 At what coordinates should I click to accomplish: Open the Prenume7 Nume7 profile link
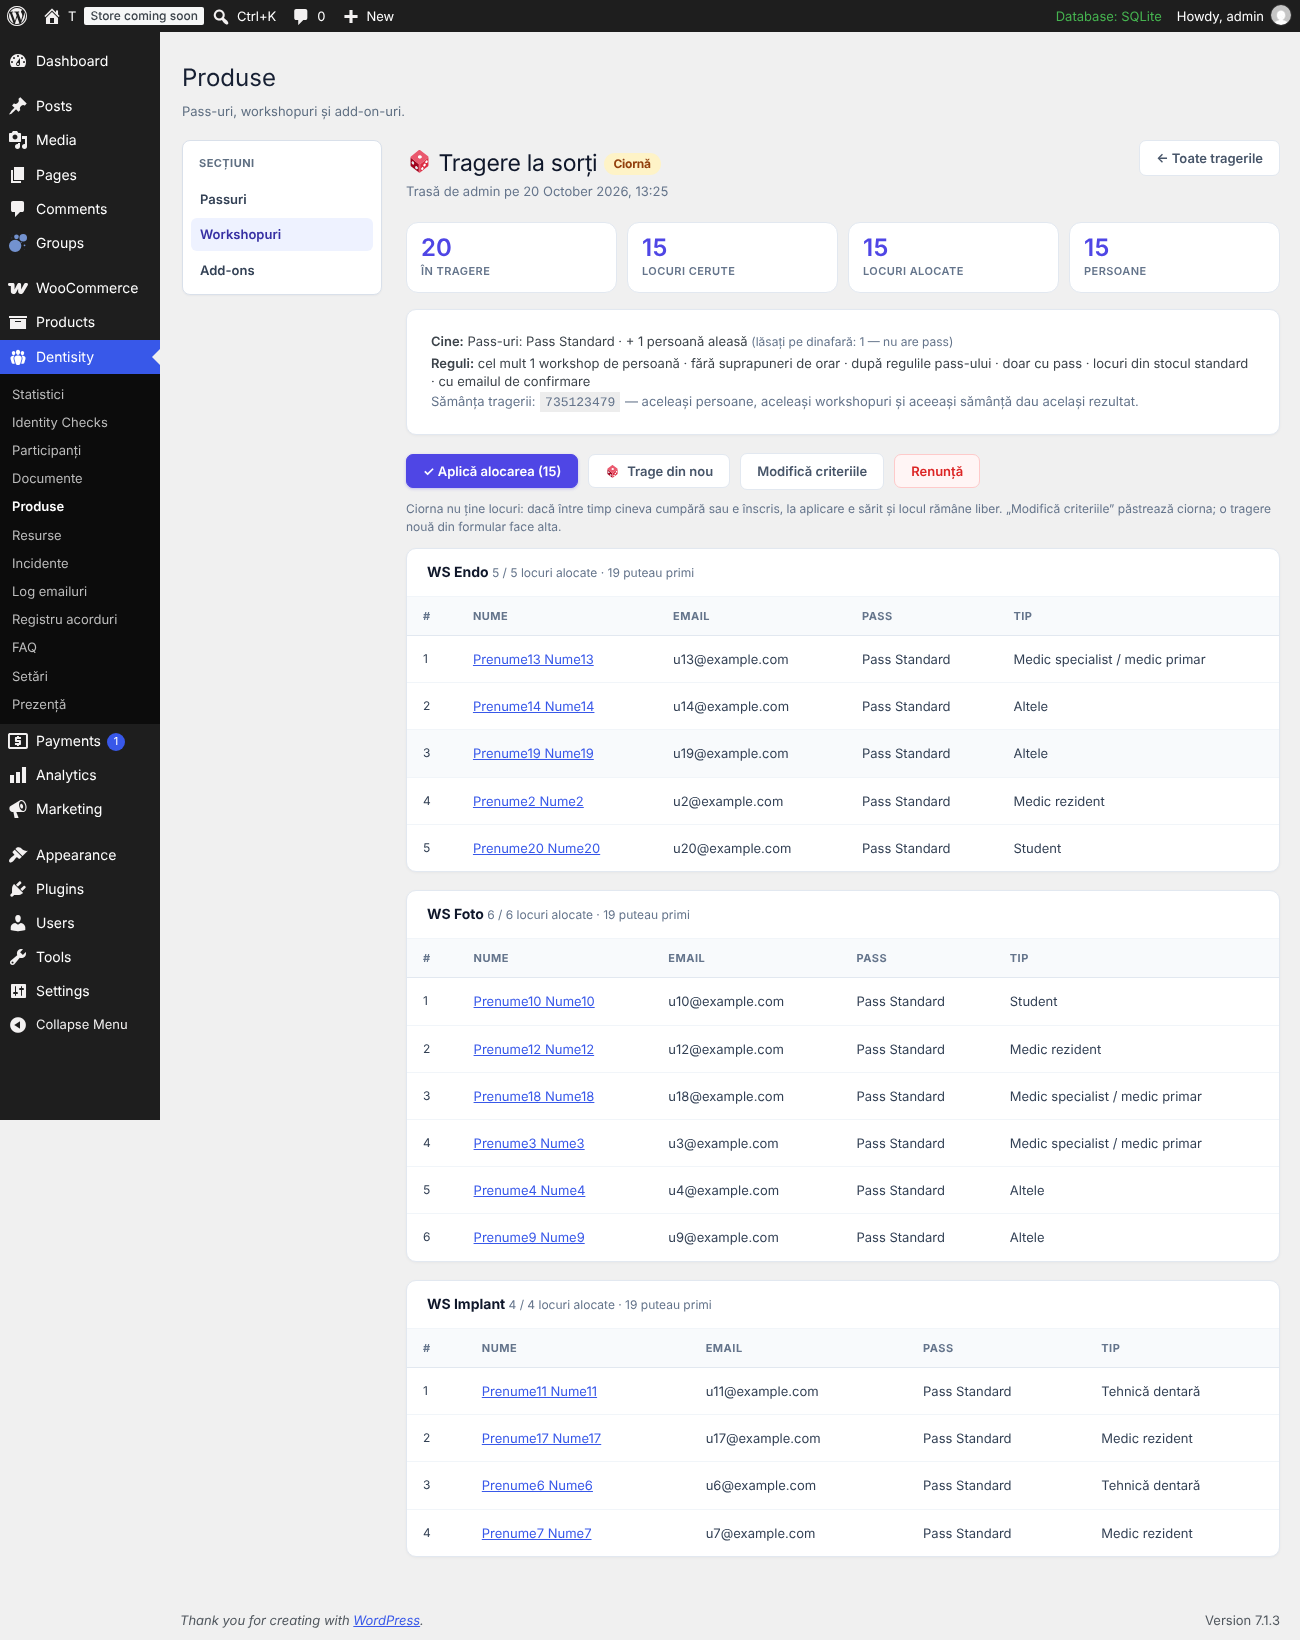pos(537,1534)
